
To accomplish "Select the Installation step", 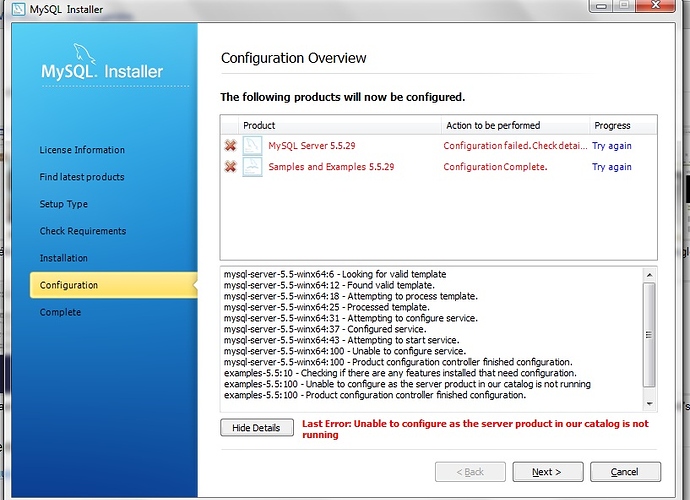I will click(64, 258).
